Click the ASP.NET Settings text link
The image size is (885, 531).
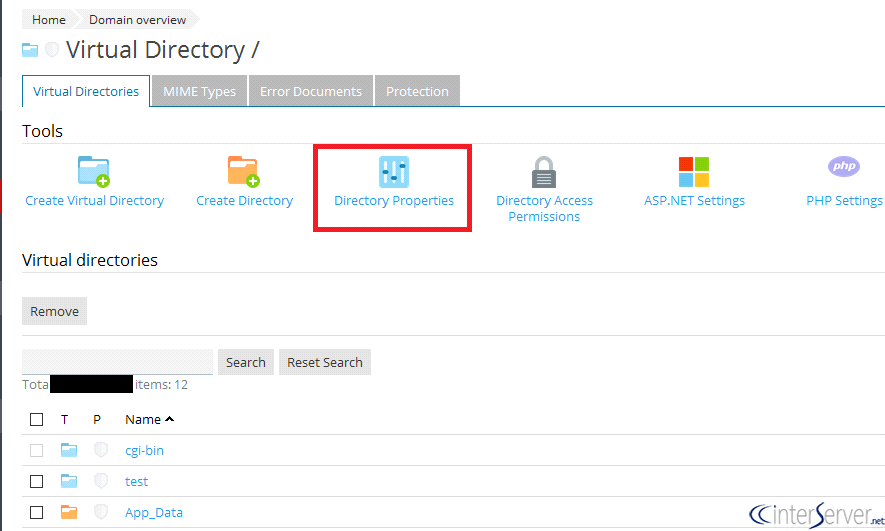pyautogui.click(x=694, y=200)
